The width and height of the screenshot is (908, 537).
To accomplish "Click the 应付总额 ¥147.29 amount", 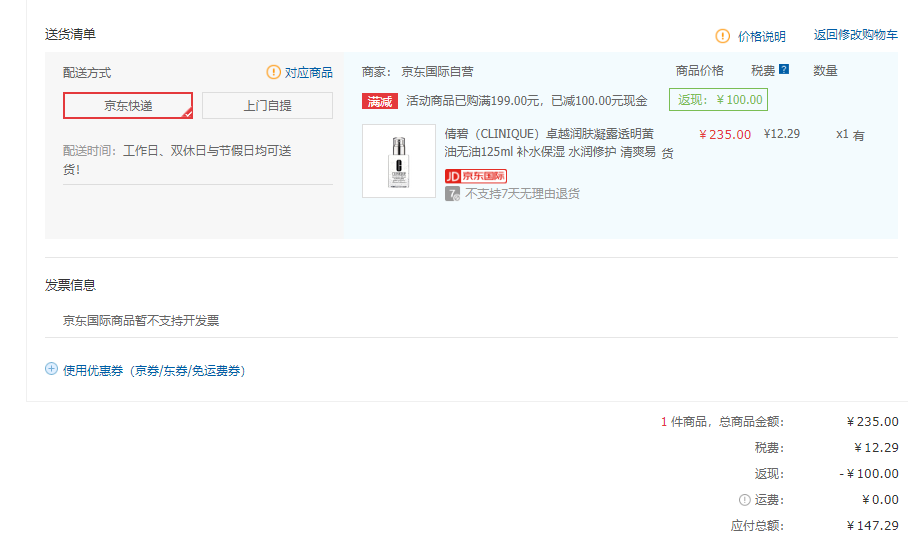I will (873, 525).
